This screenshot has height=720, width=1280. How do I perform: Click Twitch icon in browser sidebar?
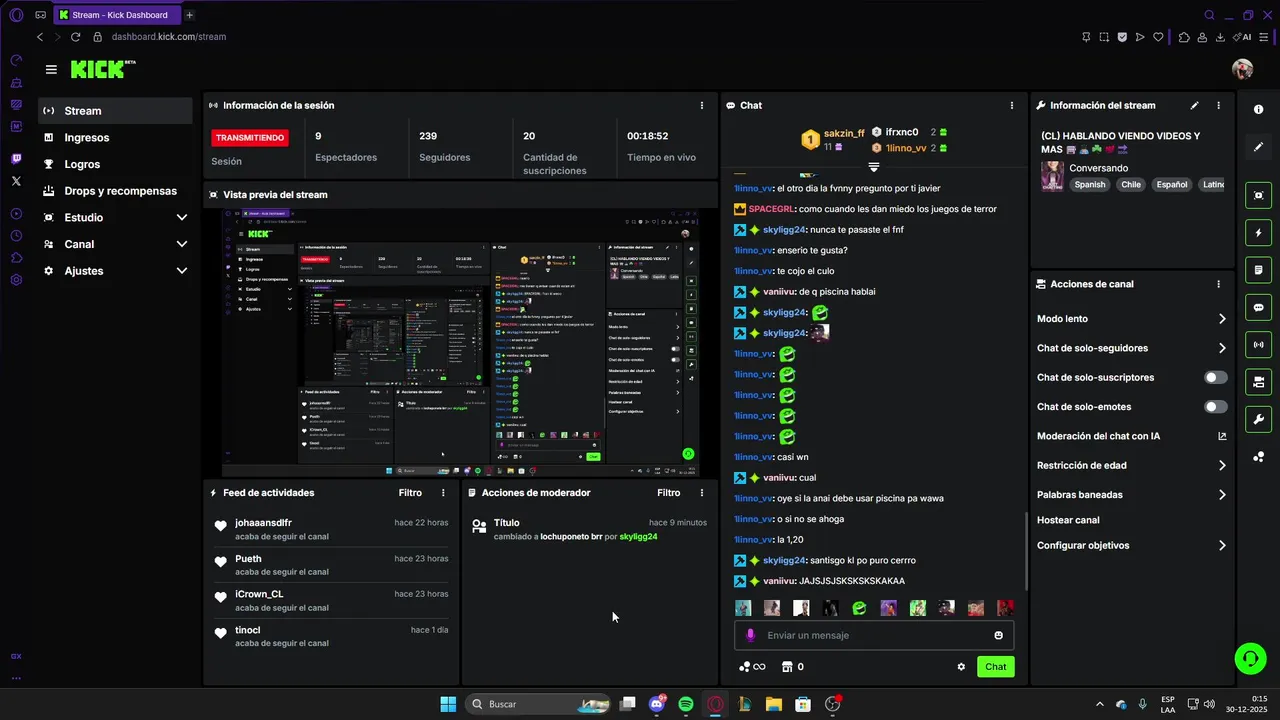(16, 159)
